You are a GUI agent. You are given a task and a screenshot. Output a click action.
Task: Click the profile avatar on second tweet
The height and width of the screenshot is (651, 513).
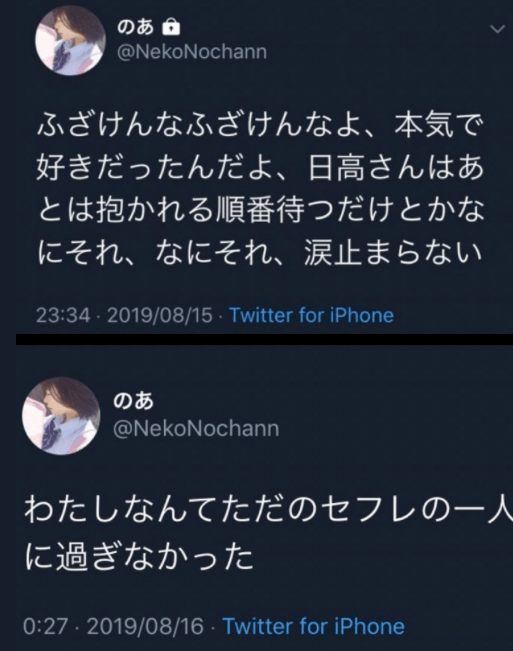coord(61,416)
